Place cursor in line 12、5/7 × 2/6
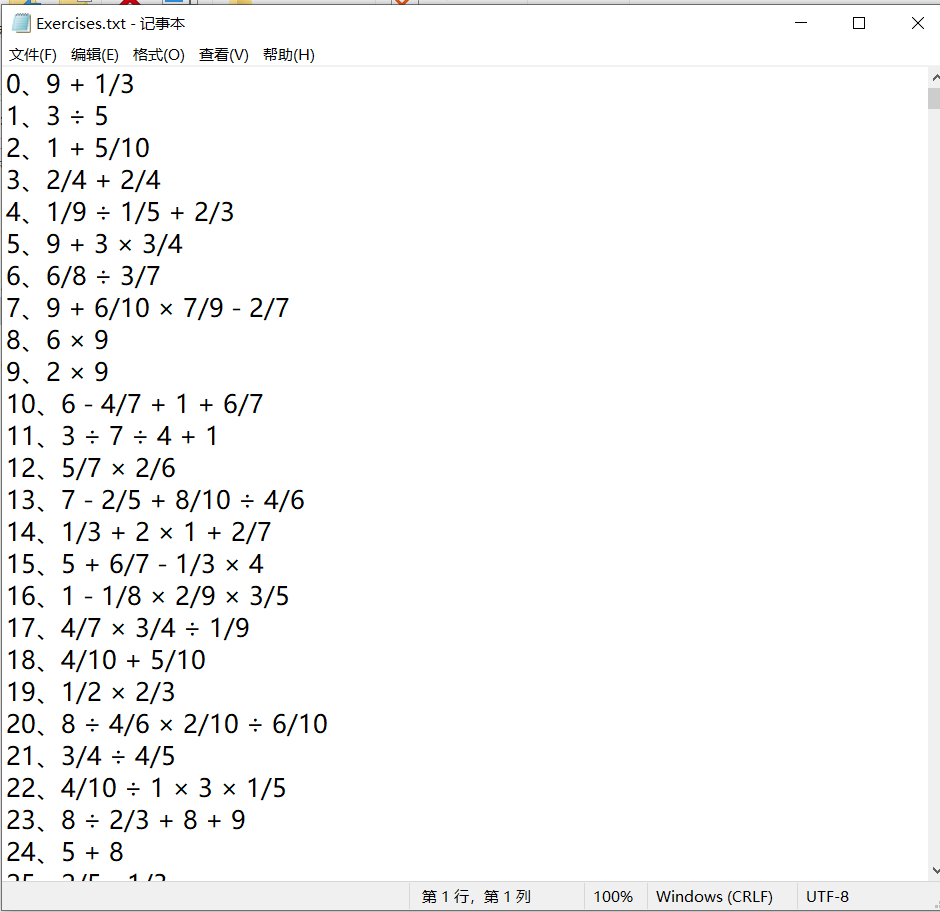Viewport: 940px width, 912px height. tap(91, 468)
